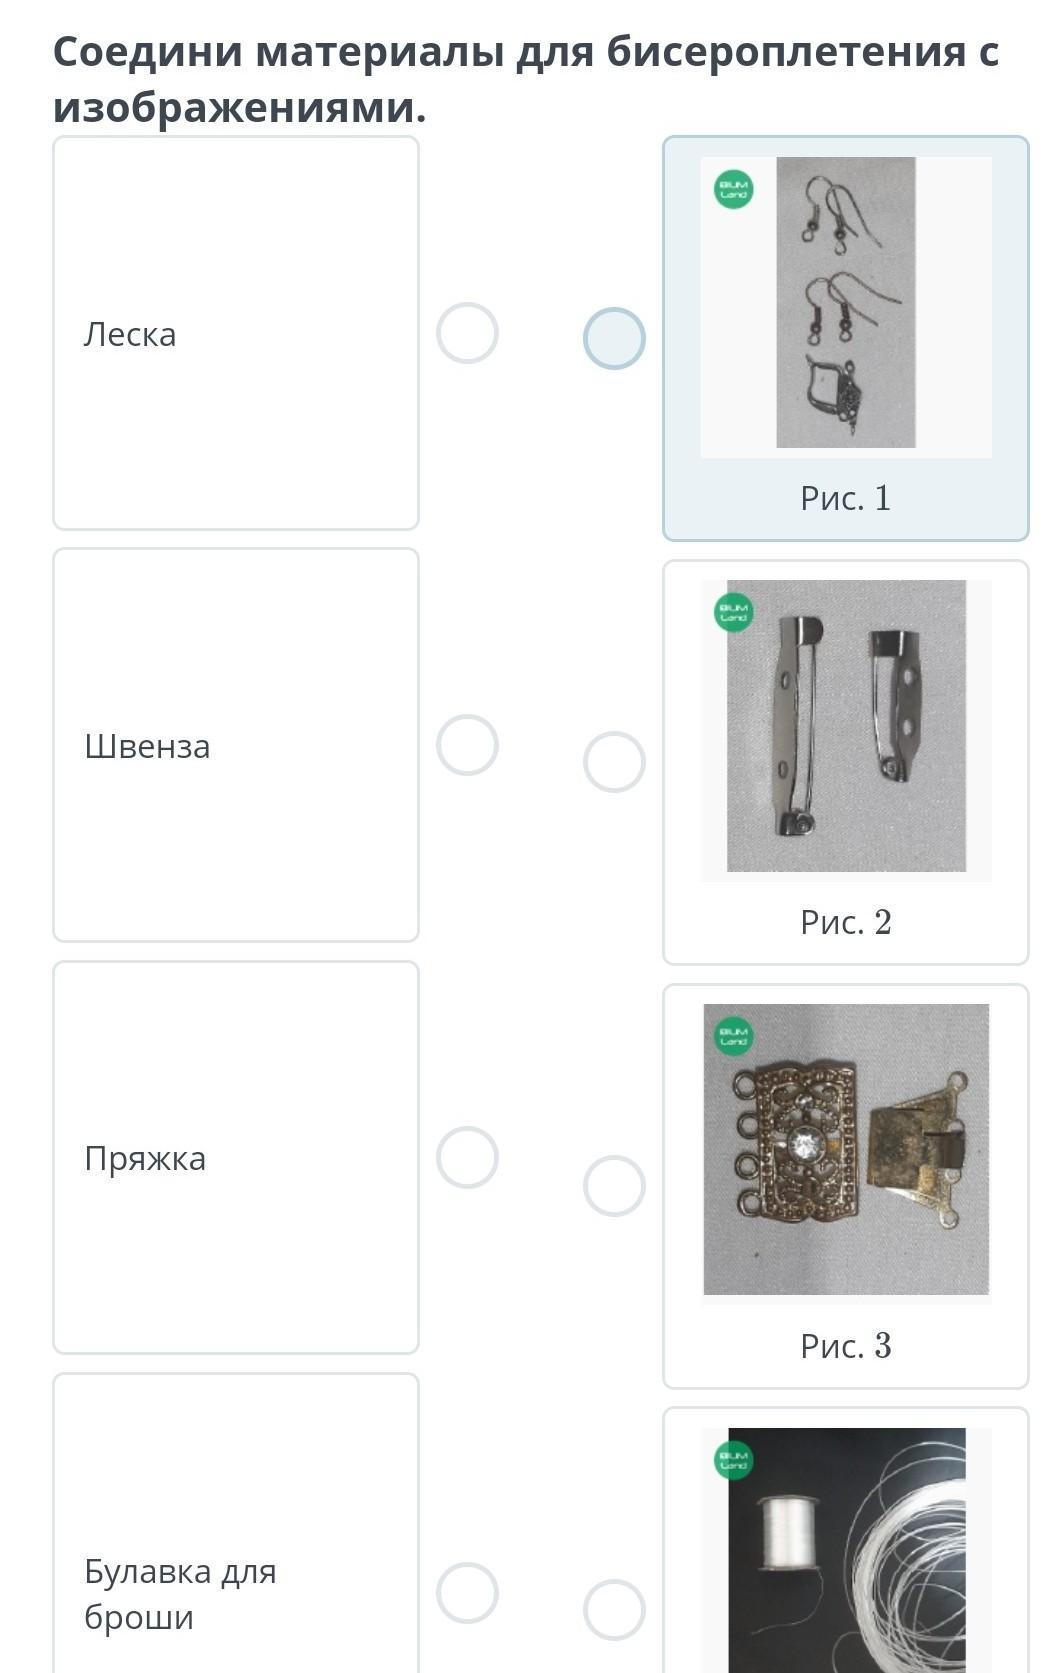Click the earring hooks image in Рис. 1
1050x1673 pixels.
(x=846, y=302)
